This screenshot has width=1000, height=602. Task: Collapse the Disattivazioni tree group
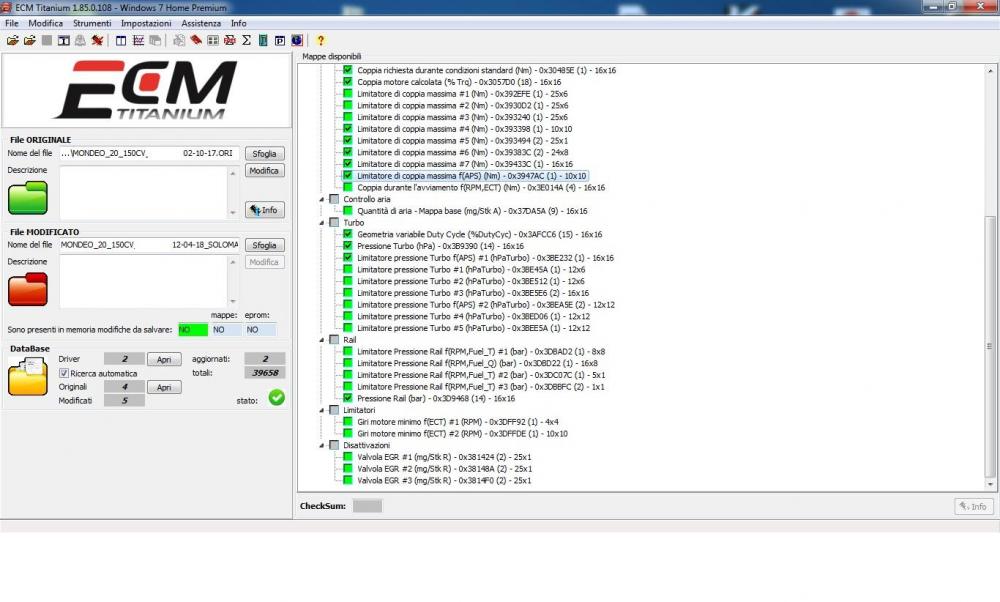tap(323, 445)
